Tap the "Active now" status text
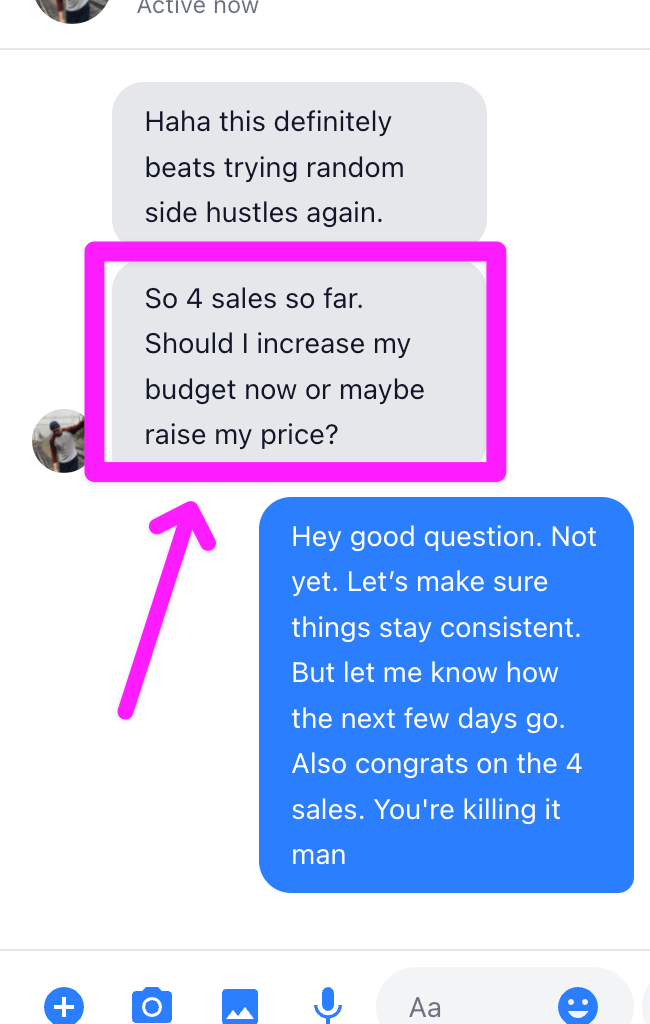 (x=197, y=8)
